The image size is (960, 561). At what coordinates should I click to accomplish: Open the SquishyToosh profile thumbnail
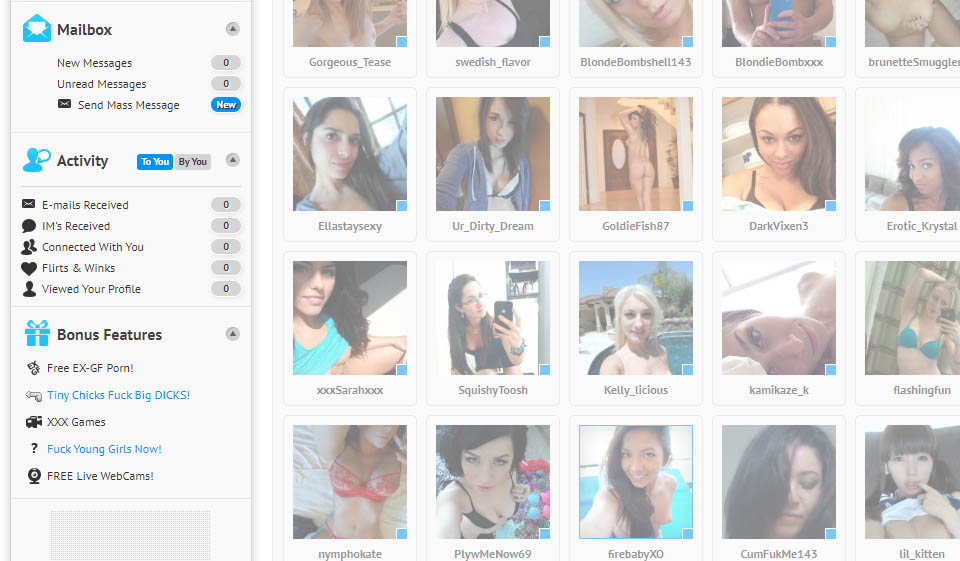[x=493, y=318]
